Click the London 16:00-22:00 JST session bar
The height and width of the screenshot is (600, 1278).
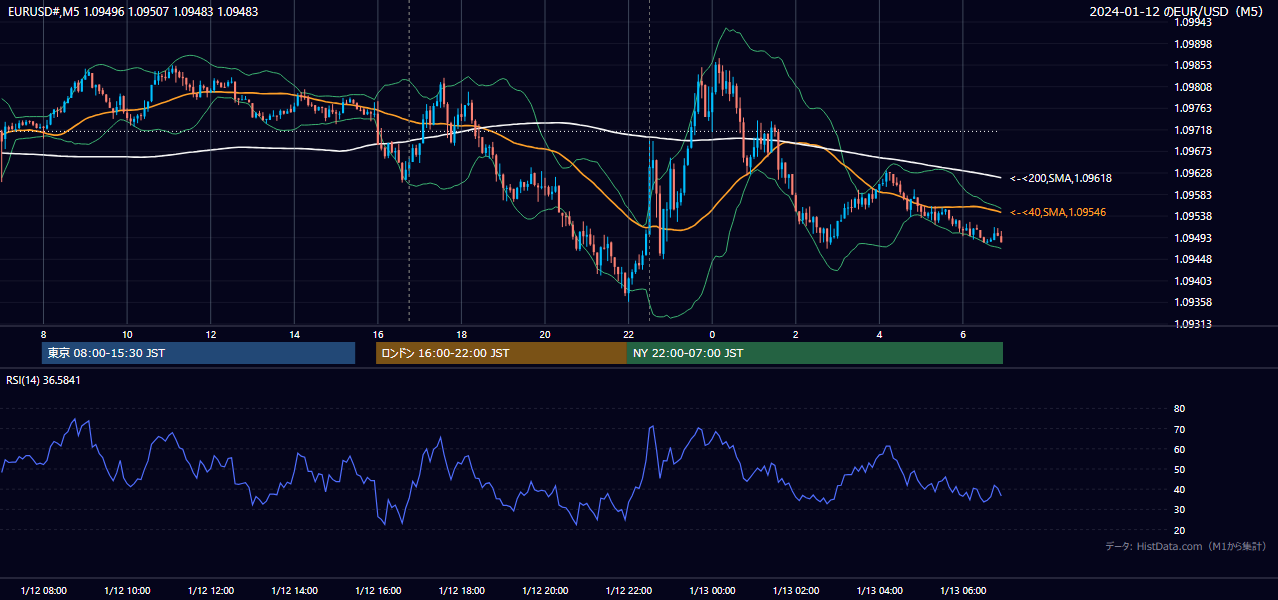(501, 353)
